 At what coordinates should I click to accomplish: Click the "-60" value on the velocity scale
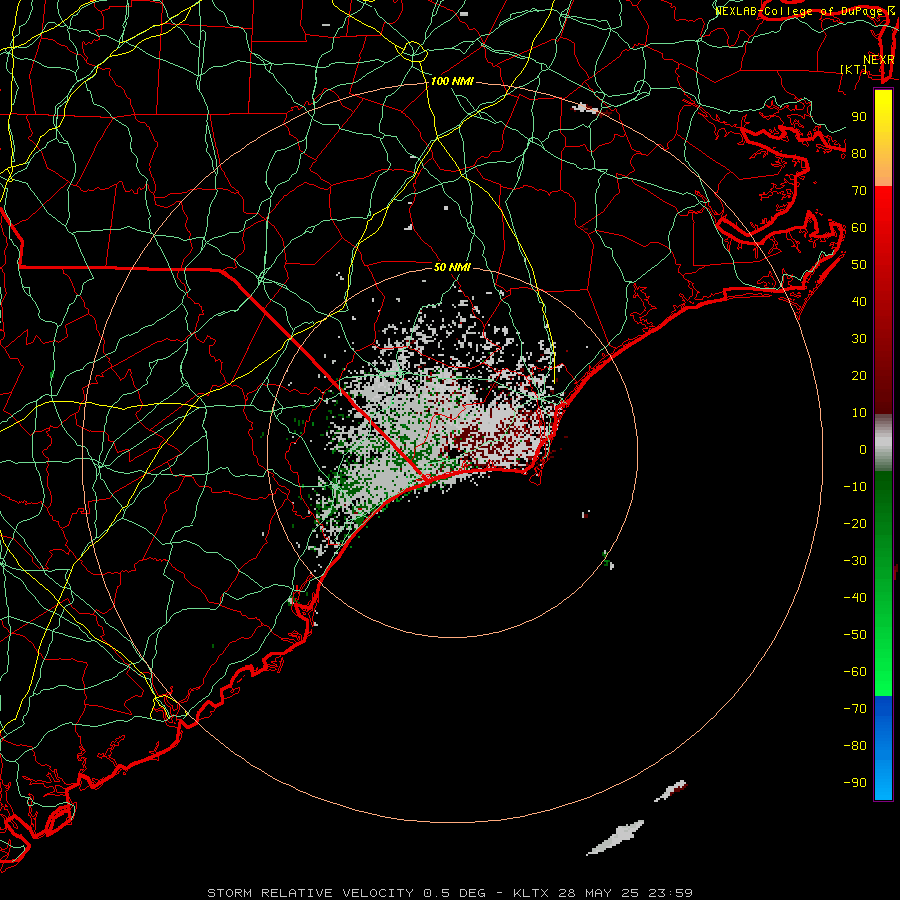(855, 672)
